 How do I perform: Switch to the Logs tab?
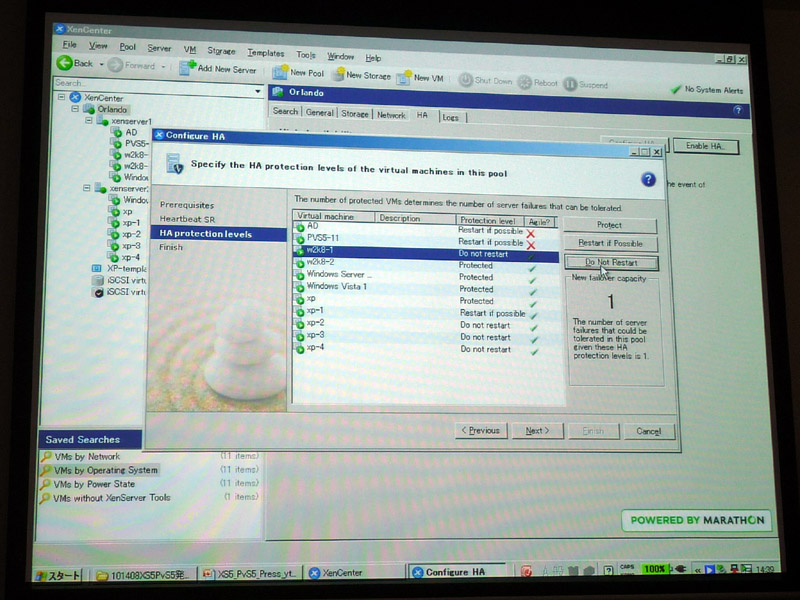(451, 117)
